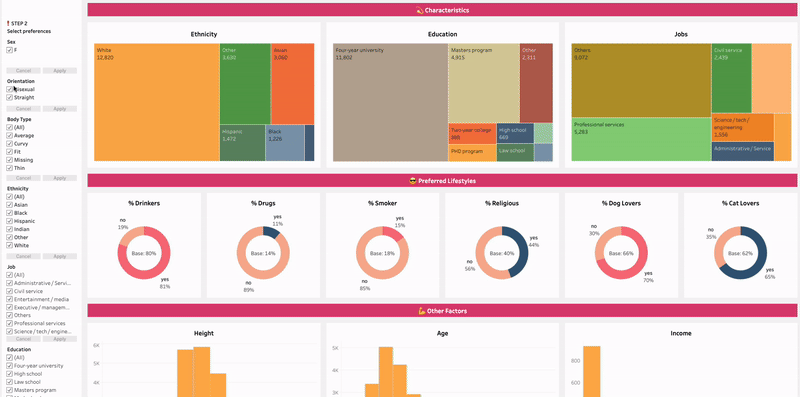The height and width of the screenshot is (397, 800).
Task: Uncheck Science / tech / engine... job checkbox
Action: click(x=9, y=332)
